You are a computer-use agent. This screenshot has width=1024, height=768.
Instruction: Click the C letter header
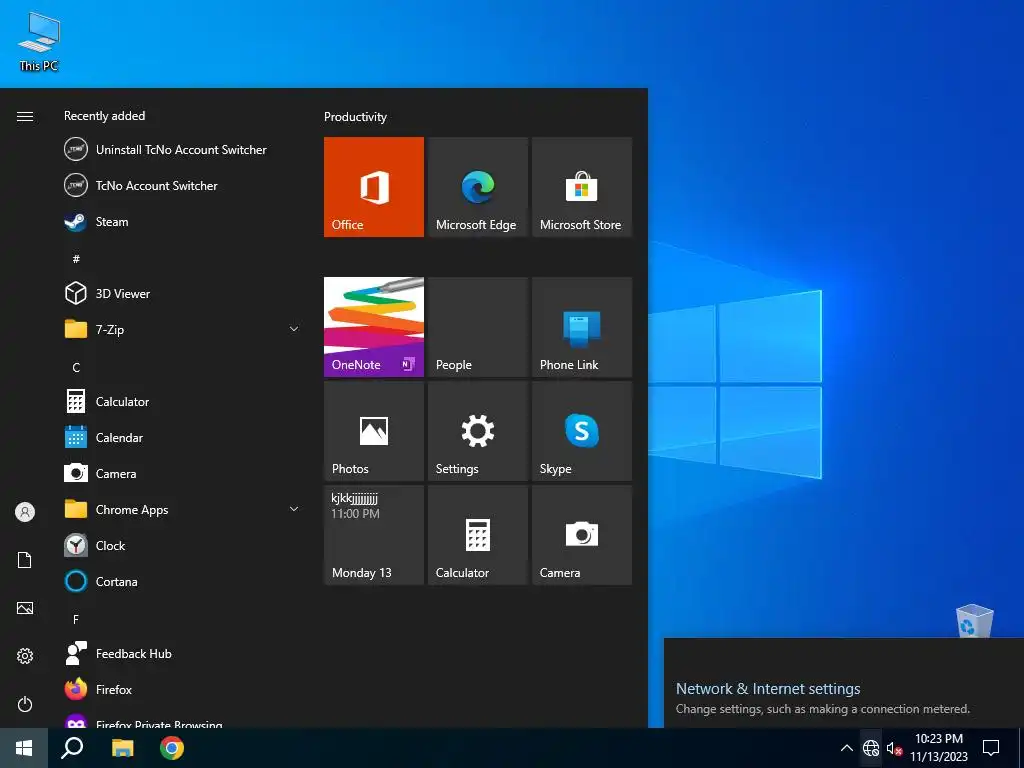pos(76,368)
